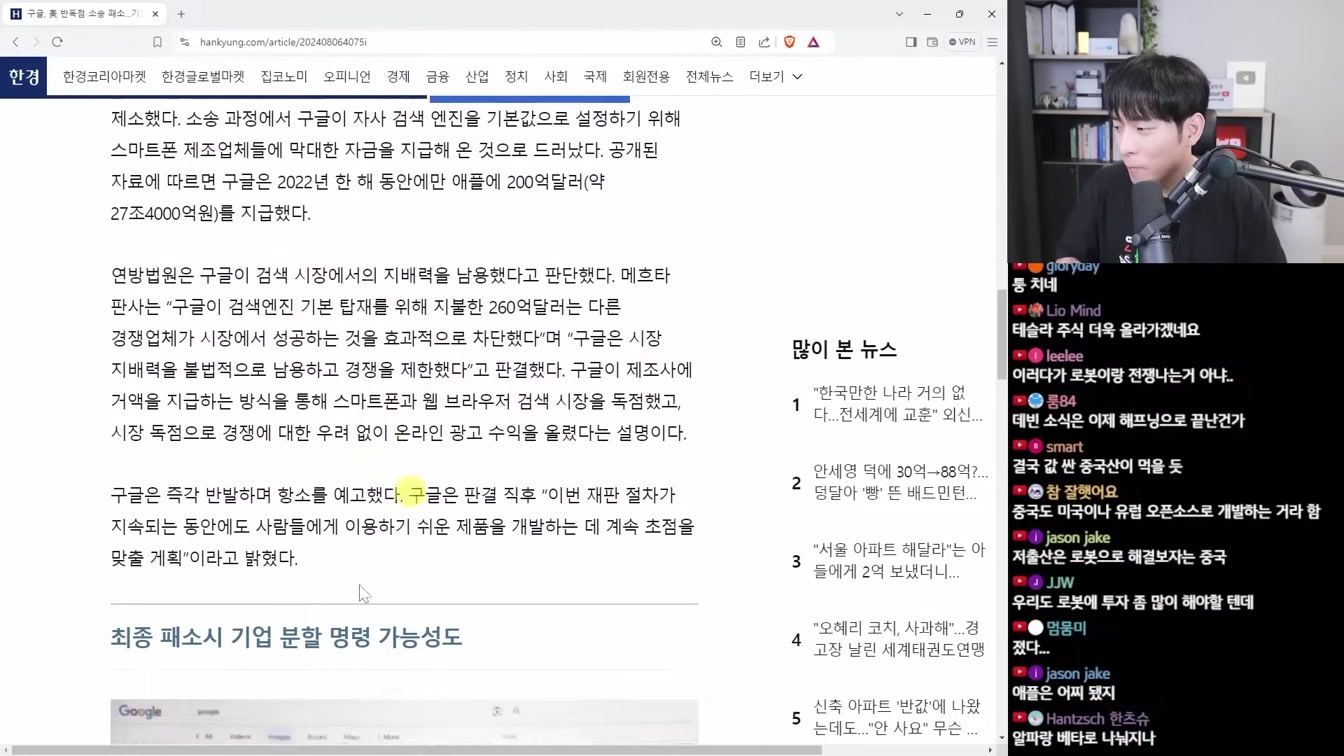Click the VPN button in toolbar
This screenshot has height=756, width=1344.
tap(962, 42)
